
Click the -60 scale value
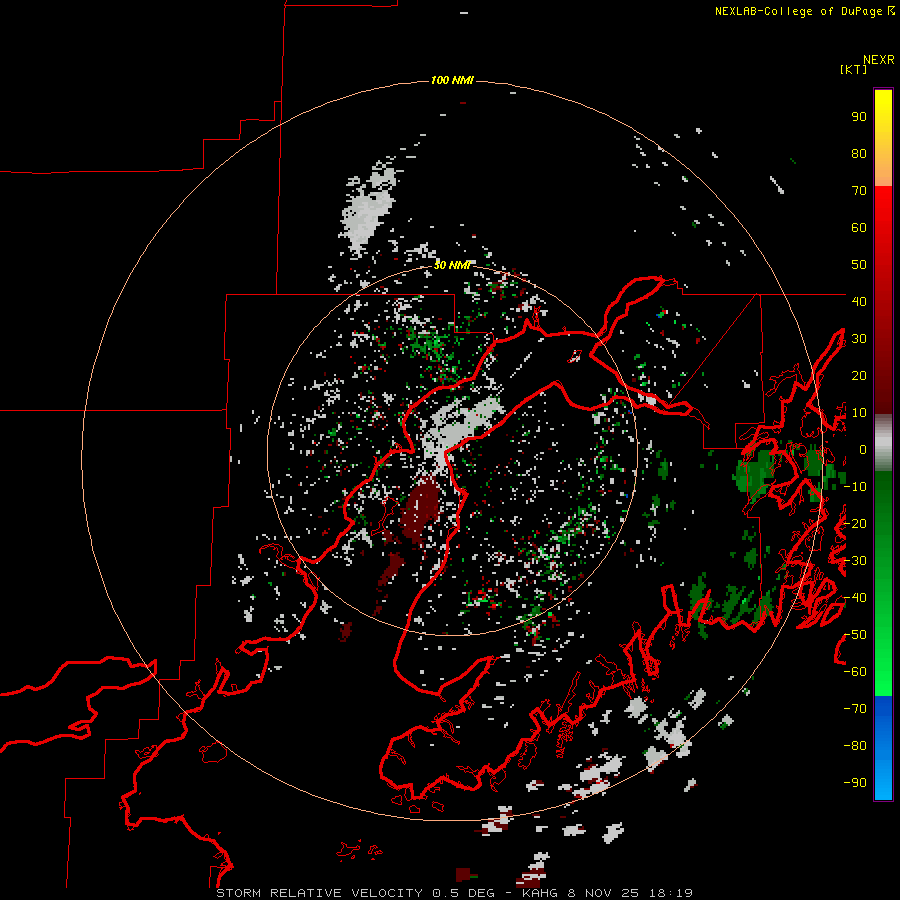(x=855, y=672)
